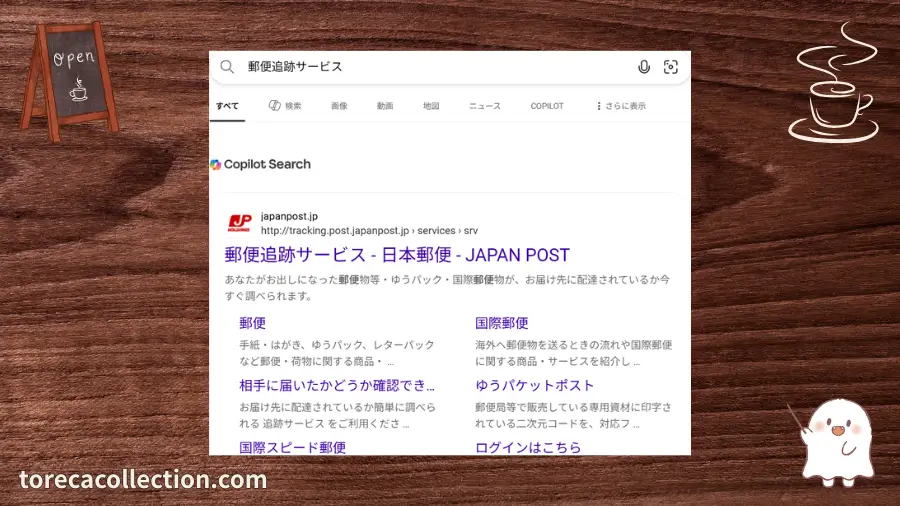
Task: Activate voice search microphone icon
Action: 644,67
